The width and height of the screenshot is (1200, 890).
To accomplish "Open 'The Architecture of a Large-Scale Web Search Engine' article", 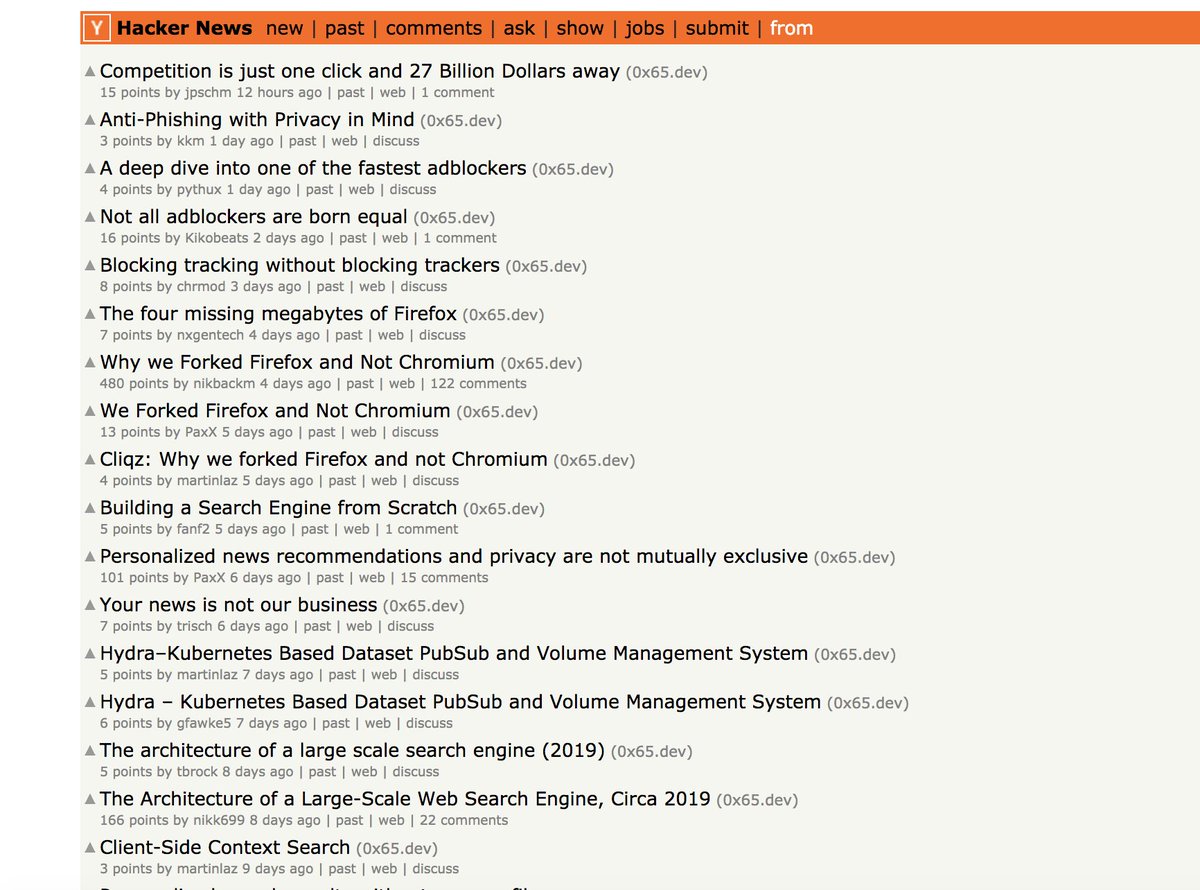I will (x=405, y=799).
